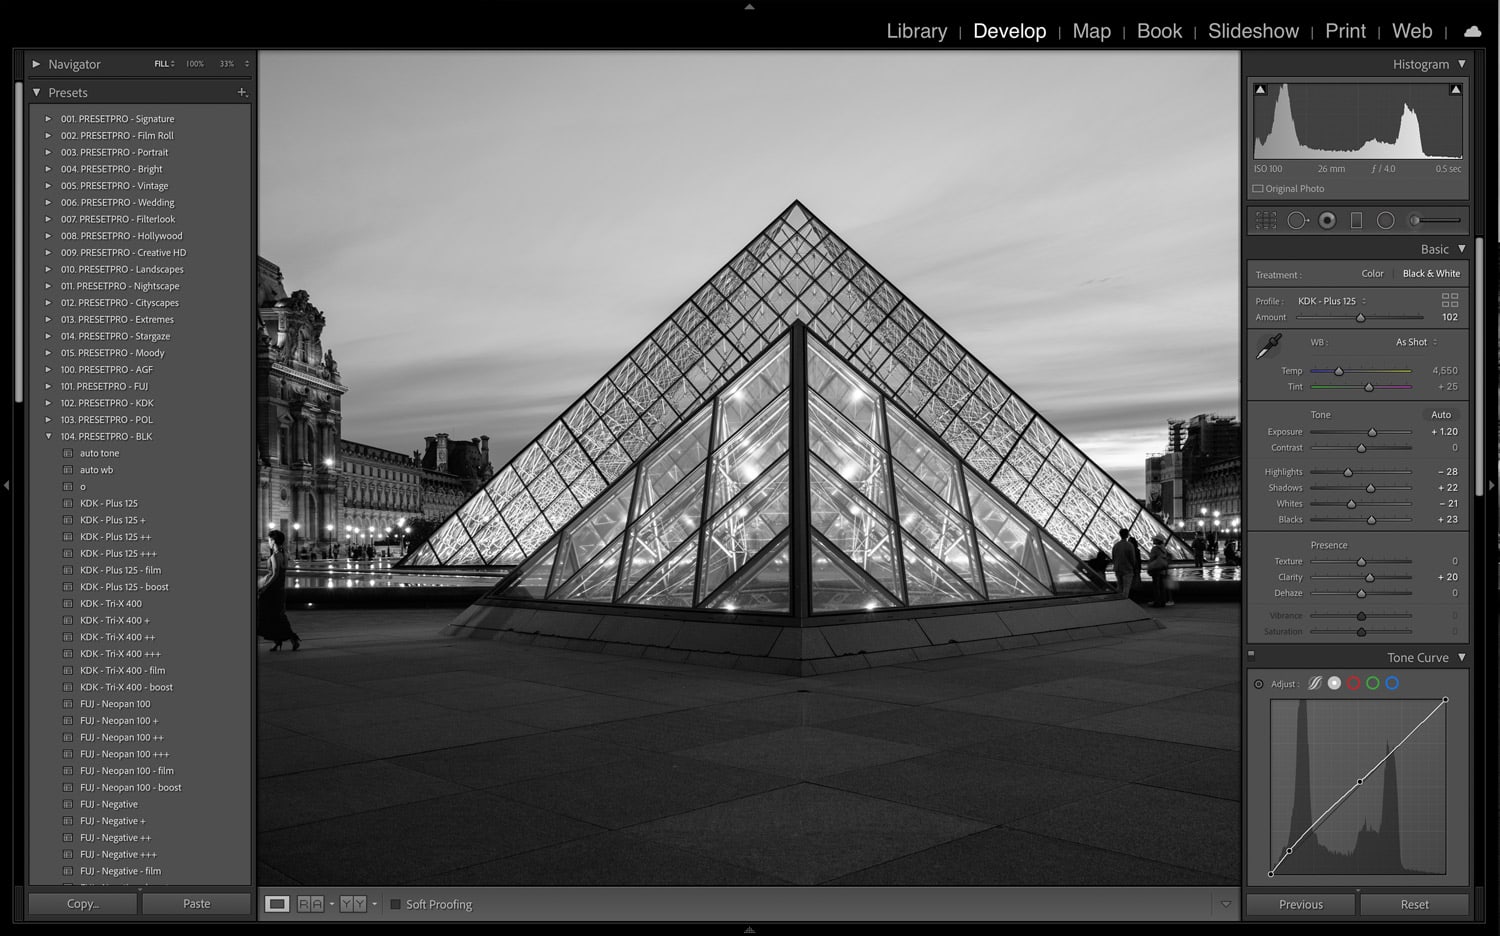Open the Slideshow module
Screen dimensions: 1500x936
pyautogui.click(x=1252, y=31)
